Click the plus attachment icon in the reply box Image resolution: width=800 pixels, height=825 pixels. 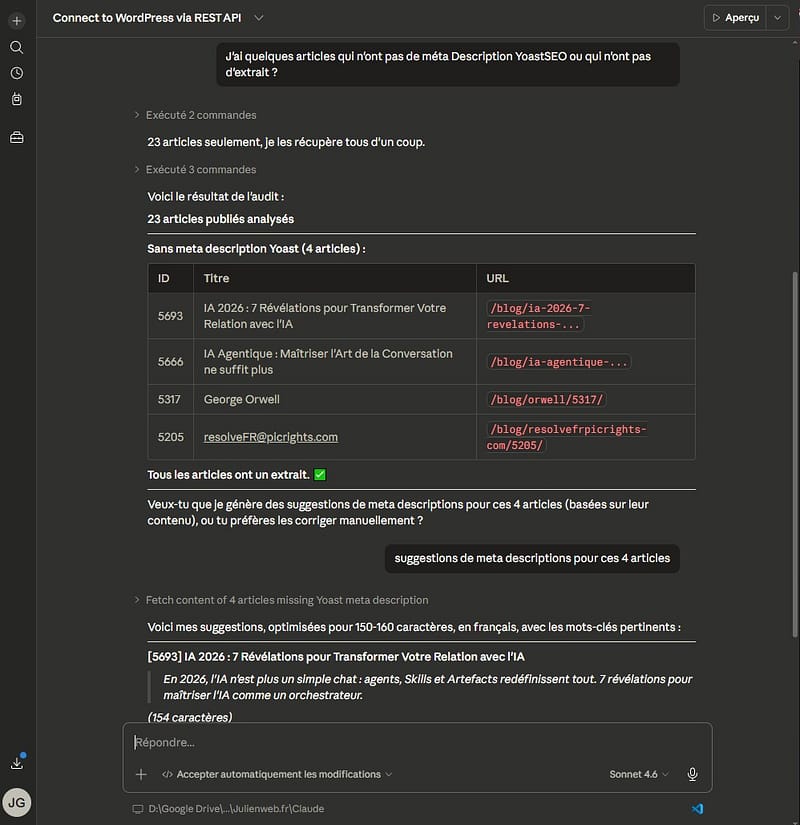point(140,774)
